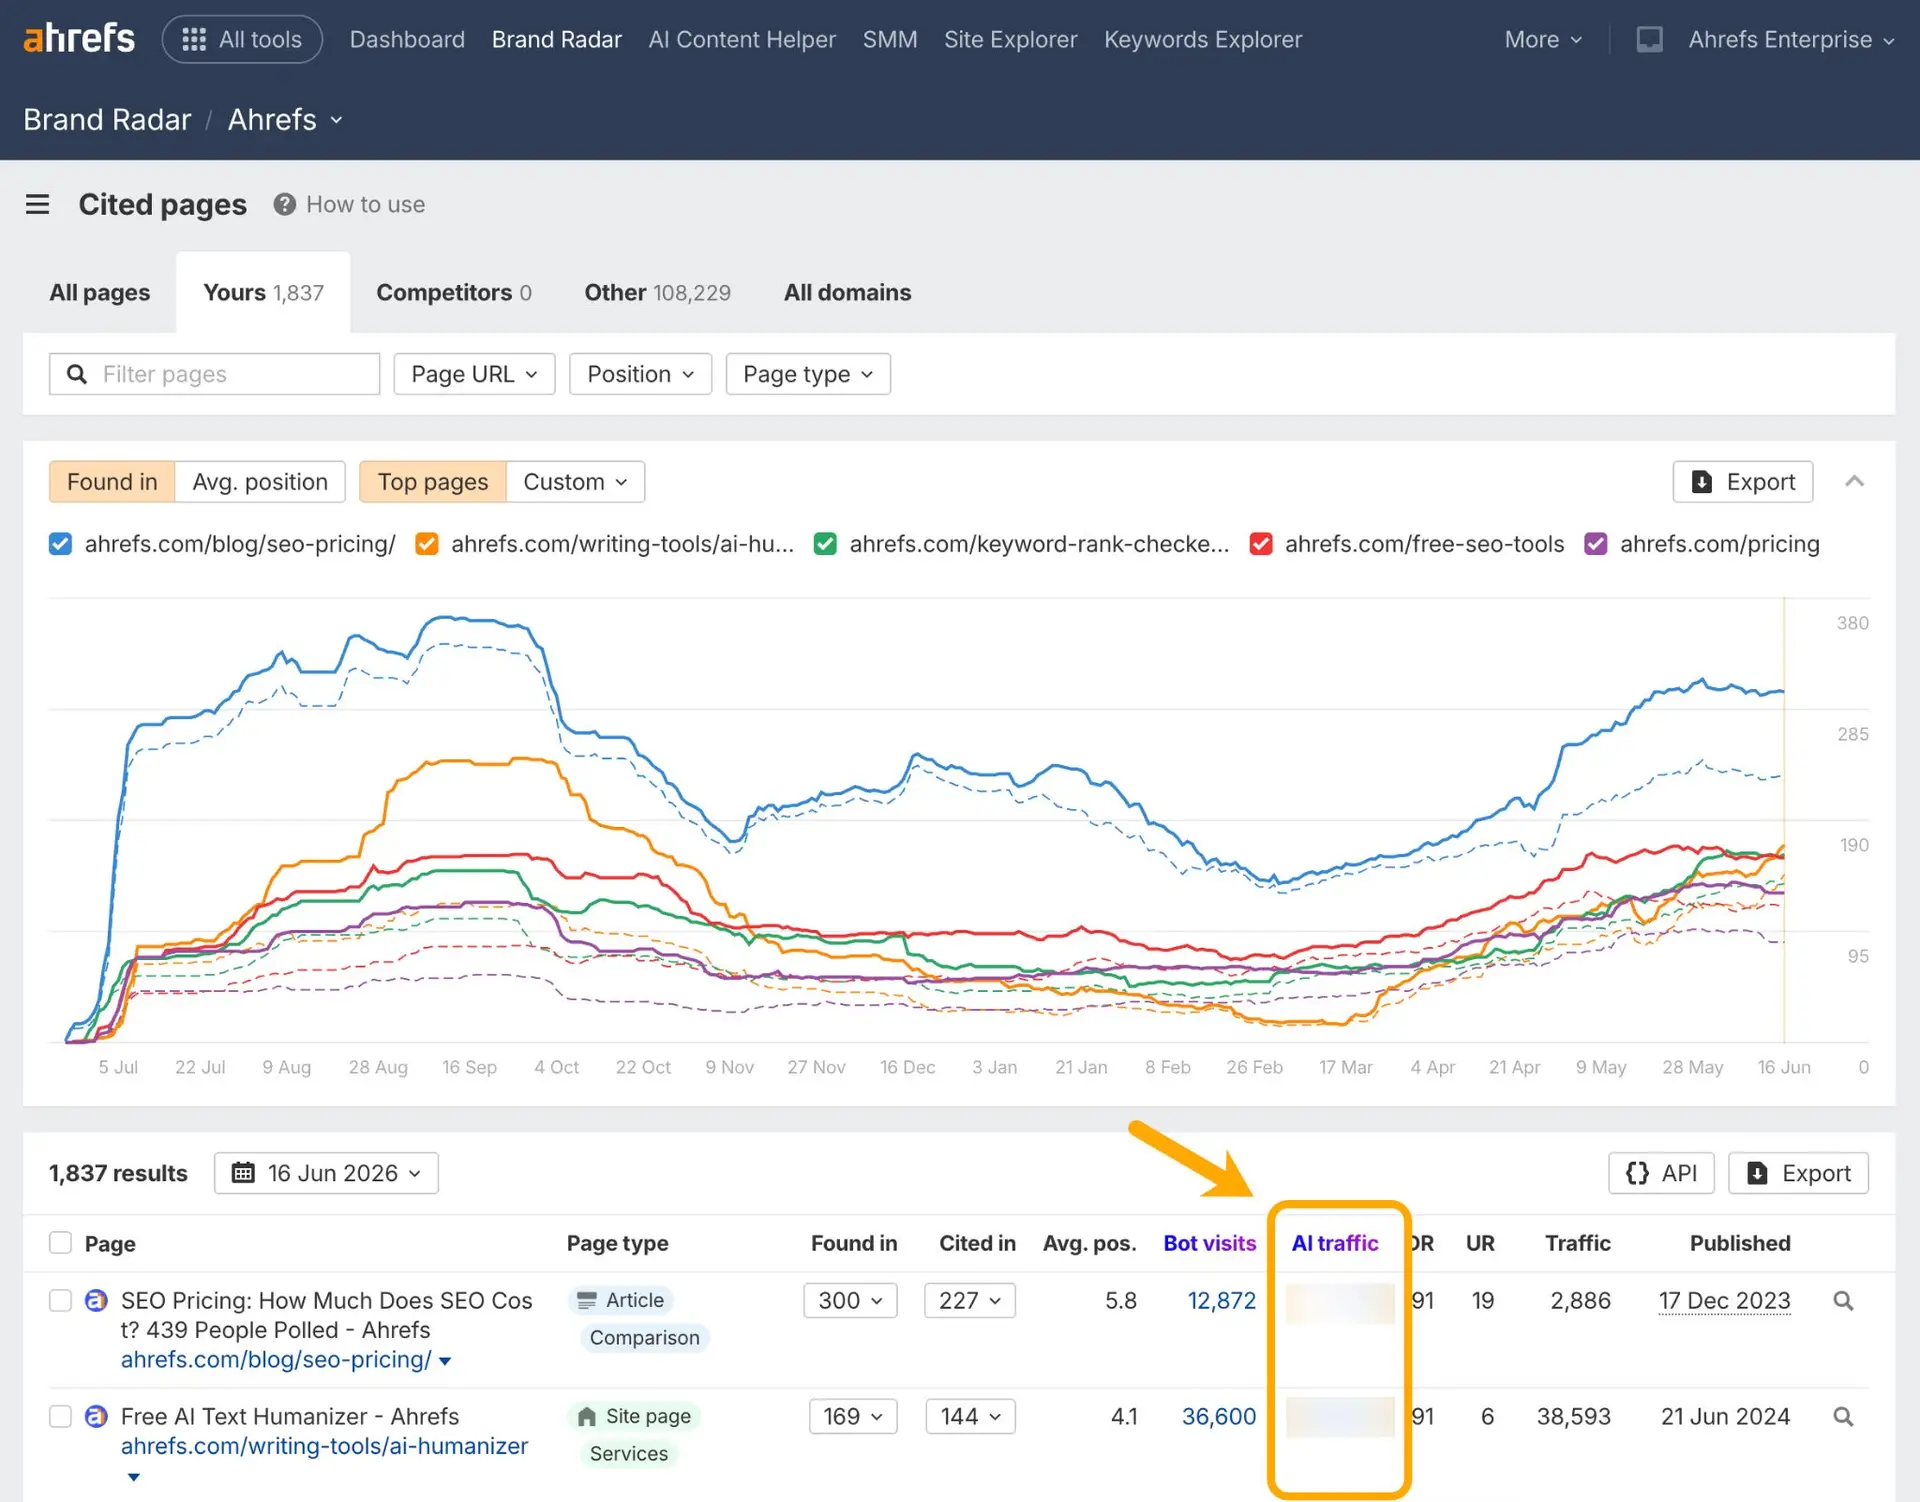The width and height of the screenshot is (1920, 1502).
Task: Click the calendar icon on the date picker
Action: 243,1173
